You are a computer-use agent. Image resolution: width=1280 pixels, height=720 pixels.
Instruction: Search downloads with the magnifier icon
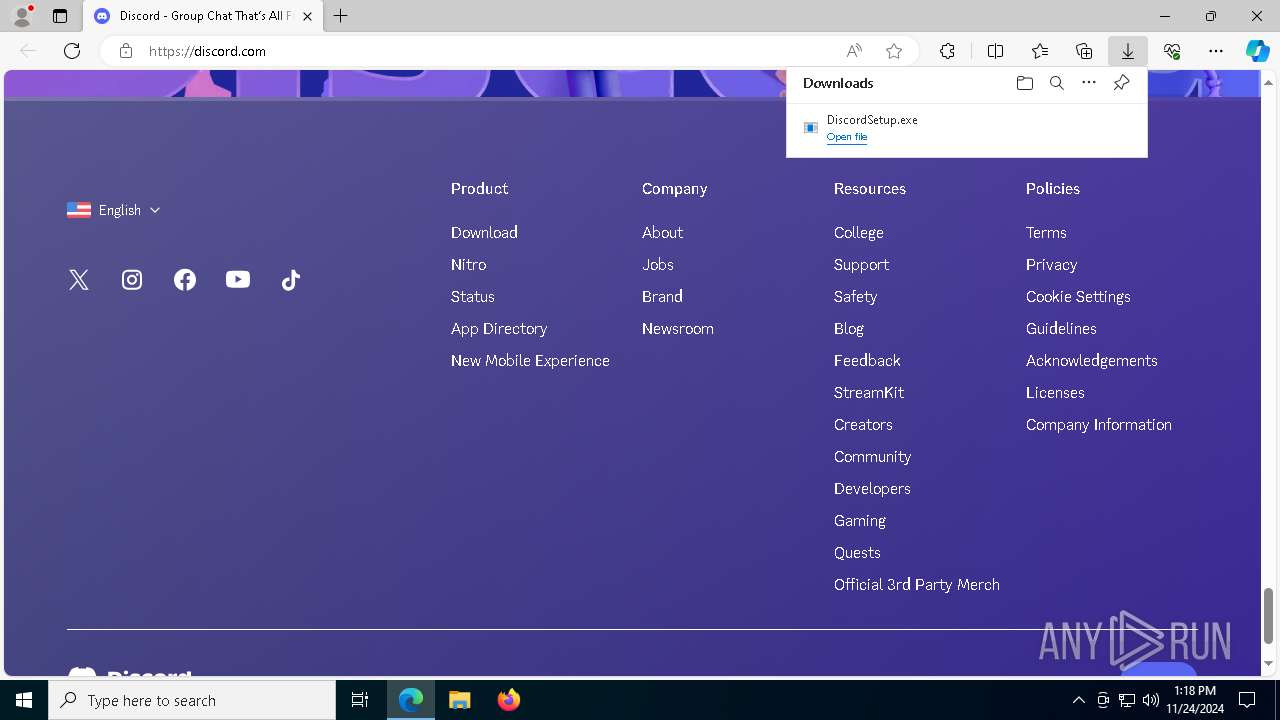click(1056, 83)
